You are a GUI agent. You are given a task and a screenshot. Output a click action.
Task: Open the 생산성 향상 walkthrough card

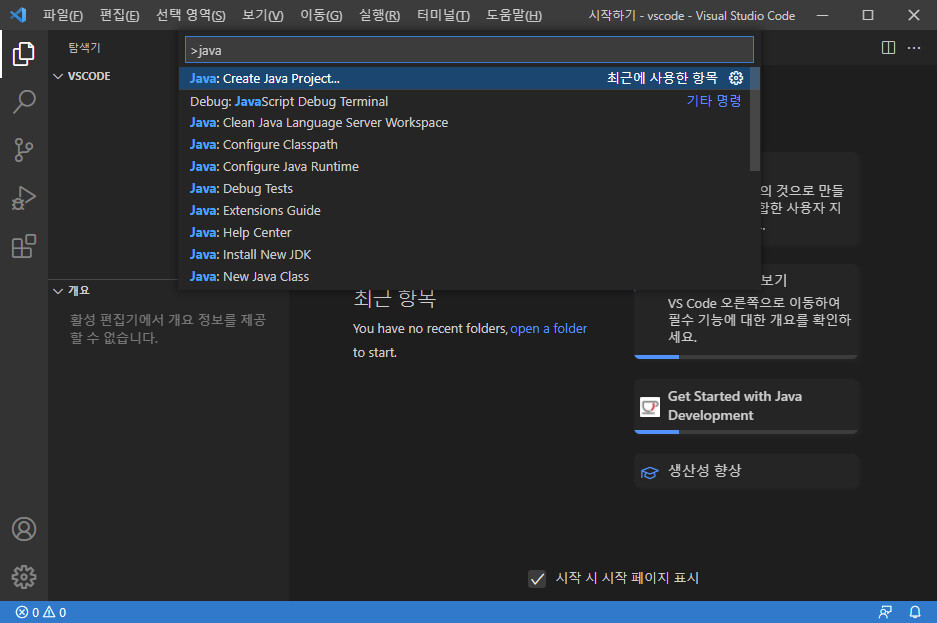tap(746, 471)
